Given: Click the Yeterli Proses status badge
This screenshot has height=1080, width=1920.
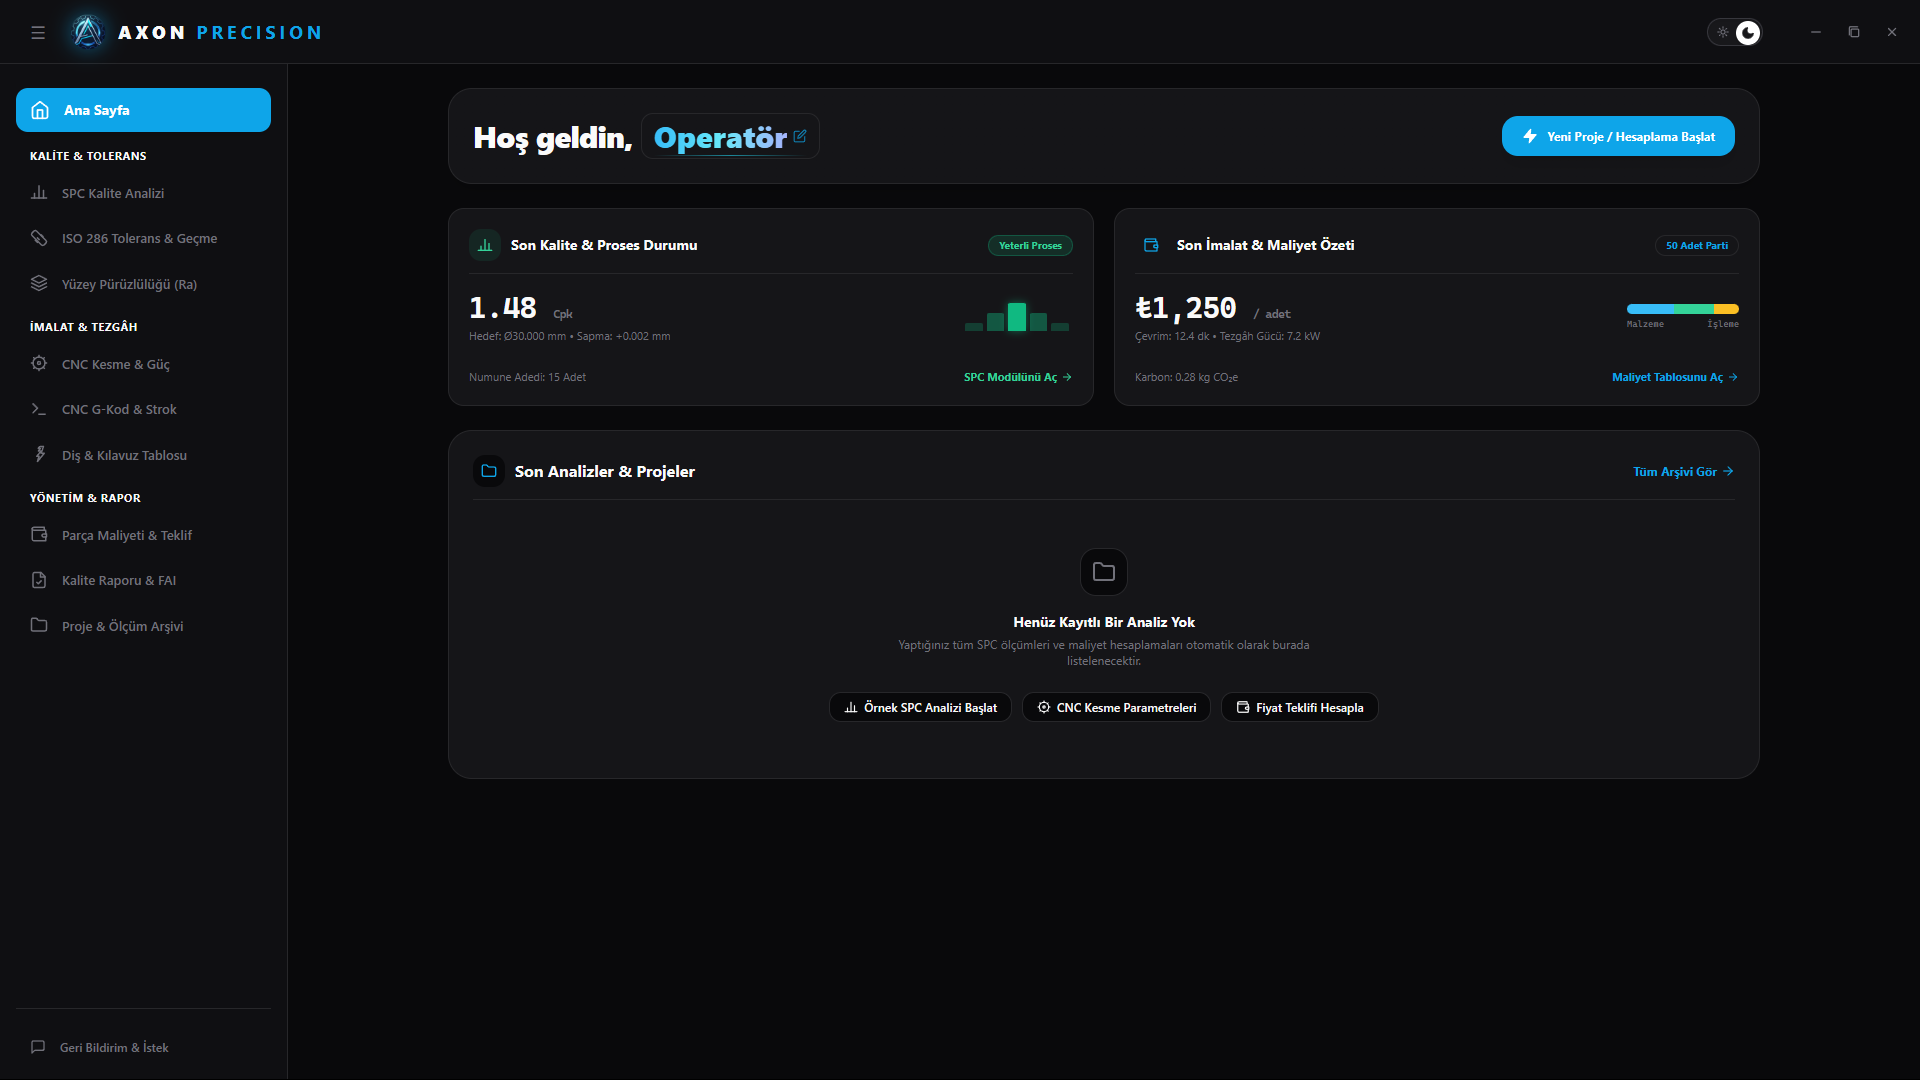Looking at the screenshot, I should click(x=1030, y=245).
